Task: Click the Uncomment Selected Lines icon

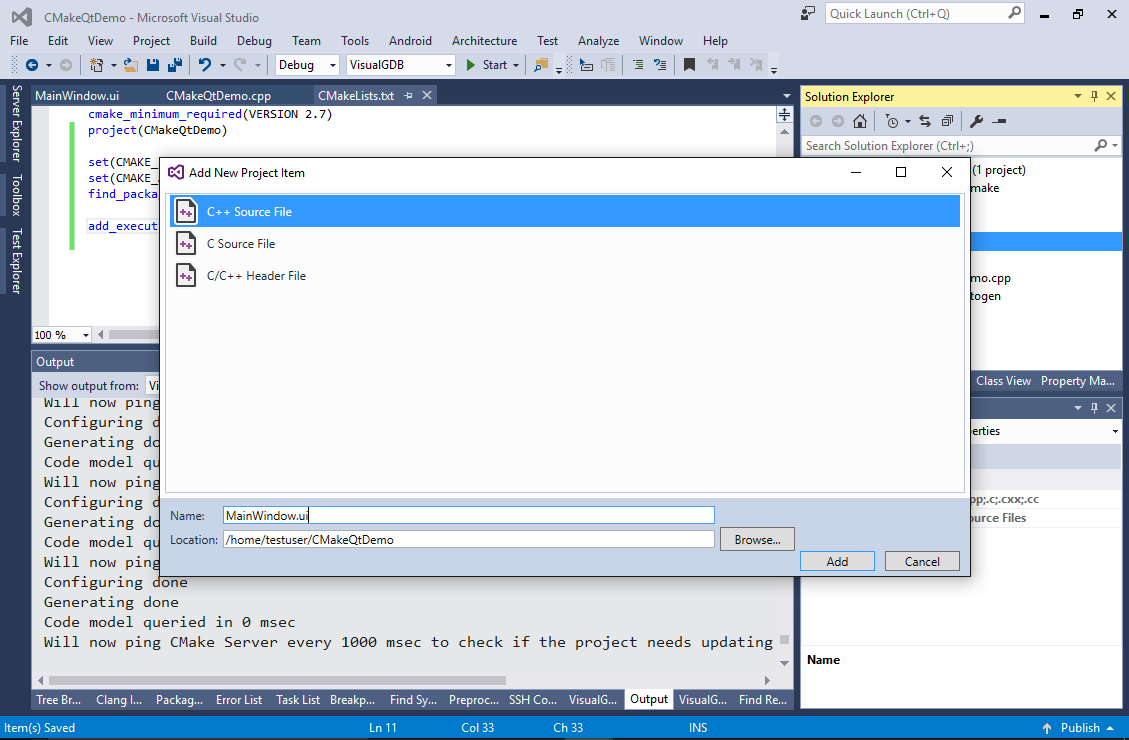Action: pyautogui.click(x=660, y=65)
